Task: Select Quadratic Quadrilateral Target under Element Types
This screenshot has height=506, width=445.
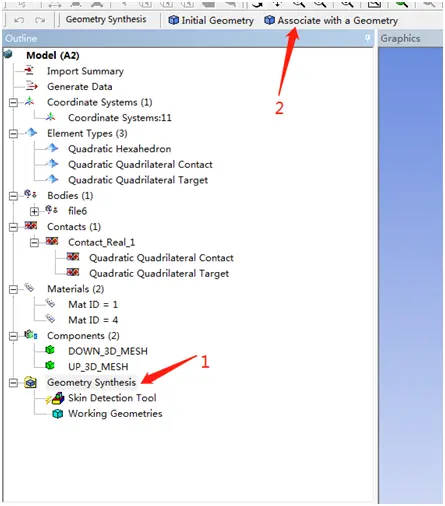Action: (x=138, y=180)
